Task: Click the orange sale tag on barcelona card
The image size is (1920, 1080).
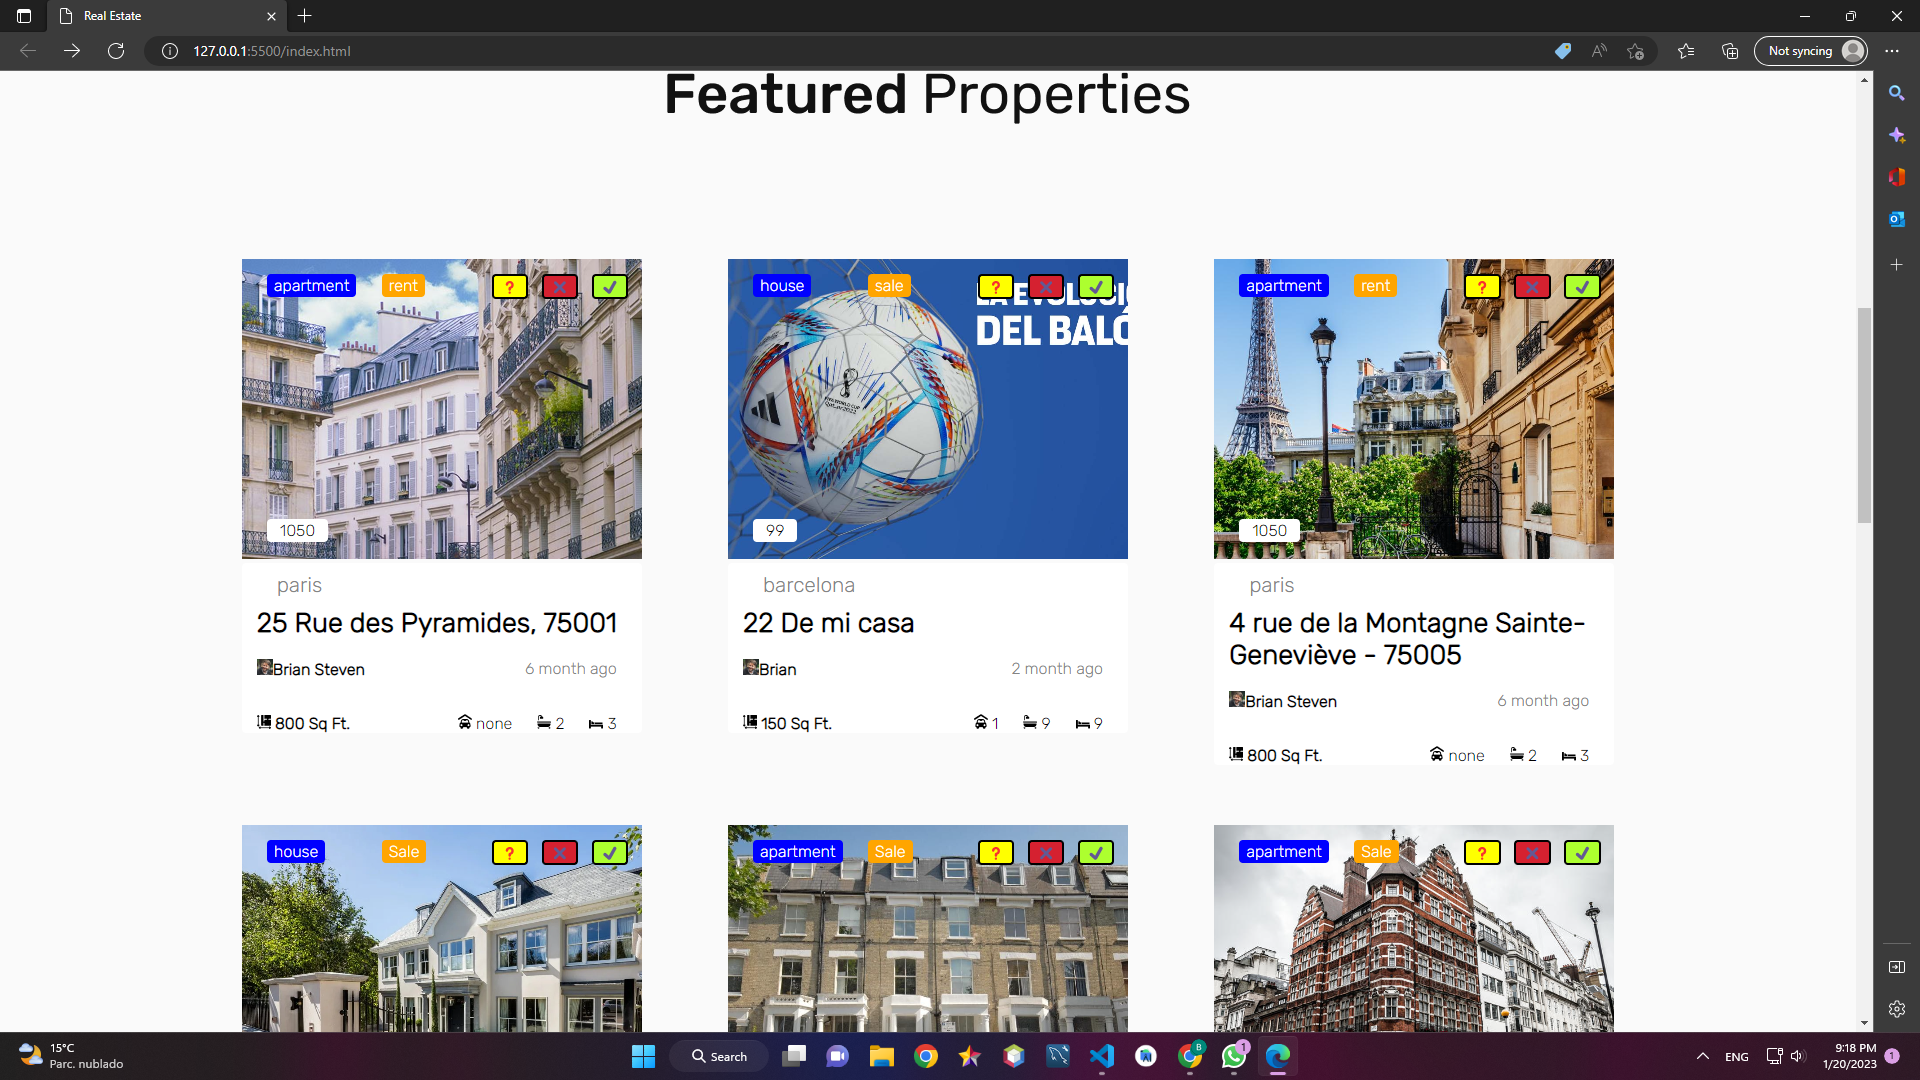Action: 889,286
